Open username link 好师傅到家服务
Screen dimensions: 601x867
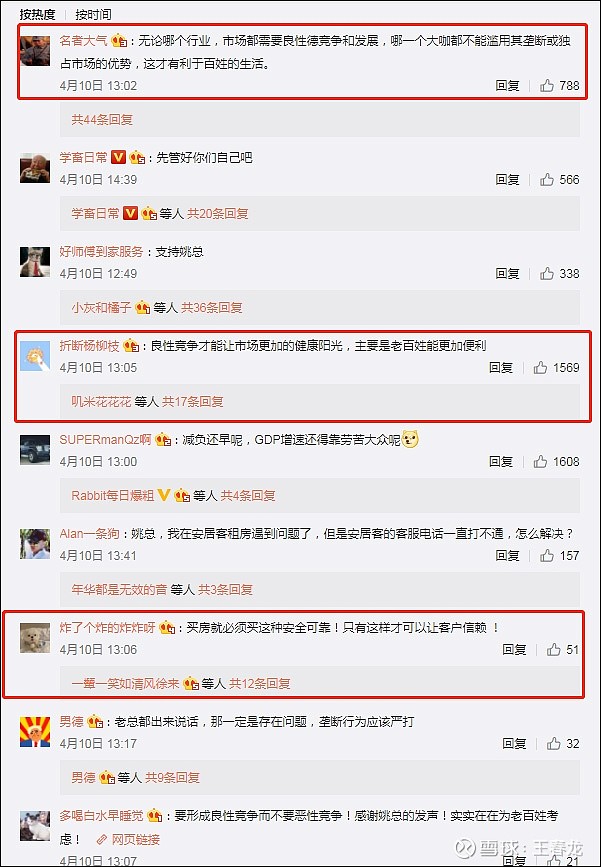pyautogui.click(x=101, y=252)
